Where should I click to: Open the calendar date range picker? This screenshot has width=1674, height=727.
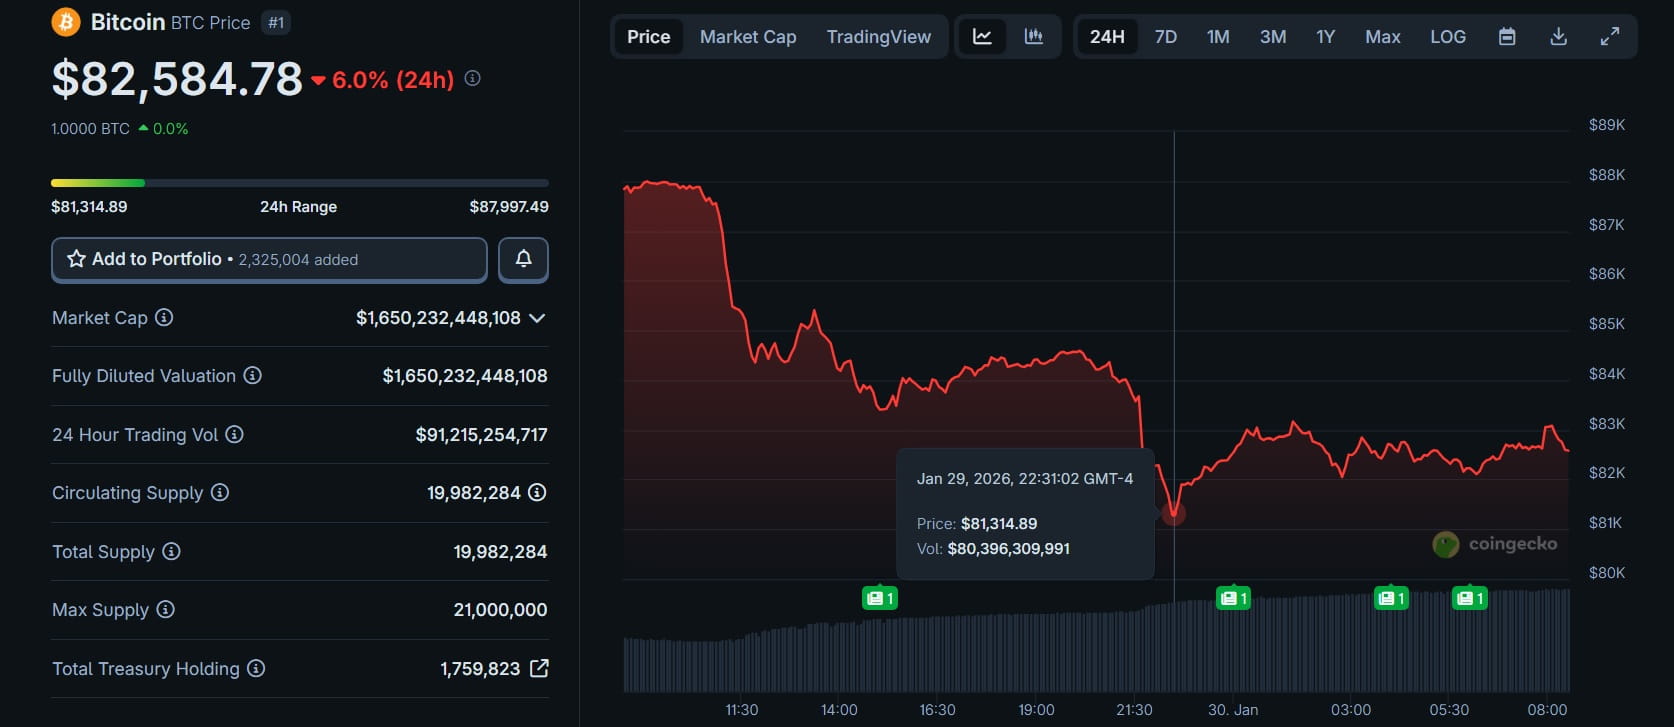click(1506, 37)
